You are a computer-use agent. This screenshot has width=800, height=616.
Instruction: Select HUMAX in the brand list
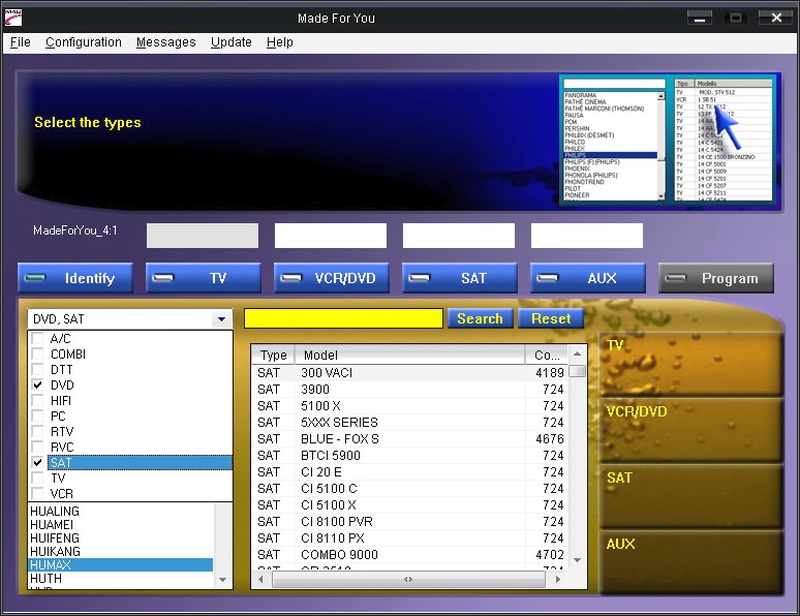tap(120, 565)
